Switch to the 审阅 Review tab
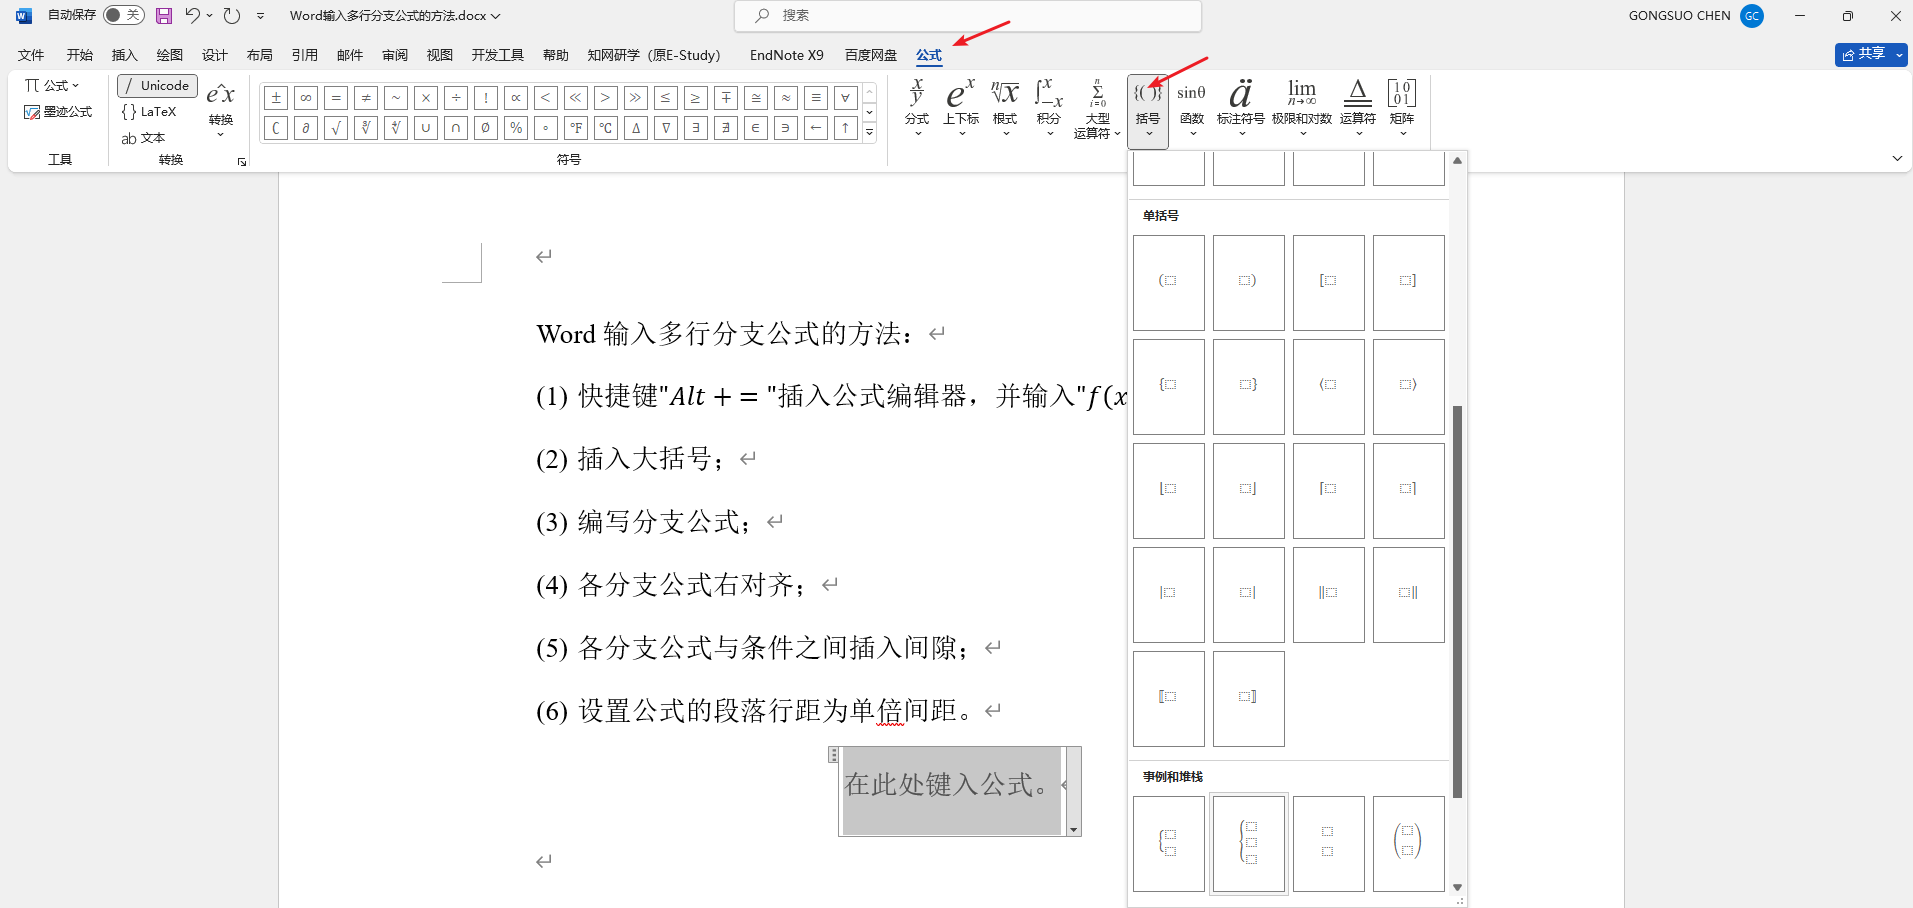Image resolution: width=1913 pixels, height=908 pixels. click(x=395, y=55)
